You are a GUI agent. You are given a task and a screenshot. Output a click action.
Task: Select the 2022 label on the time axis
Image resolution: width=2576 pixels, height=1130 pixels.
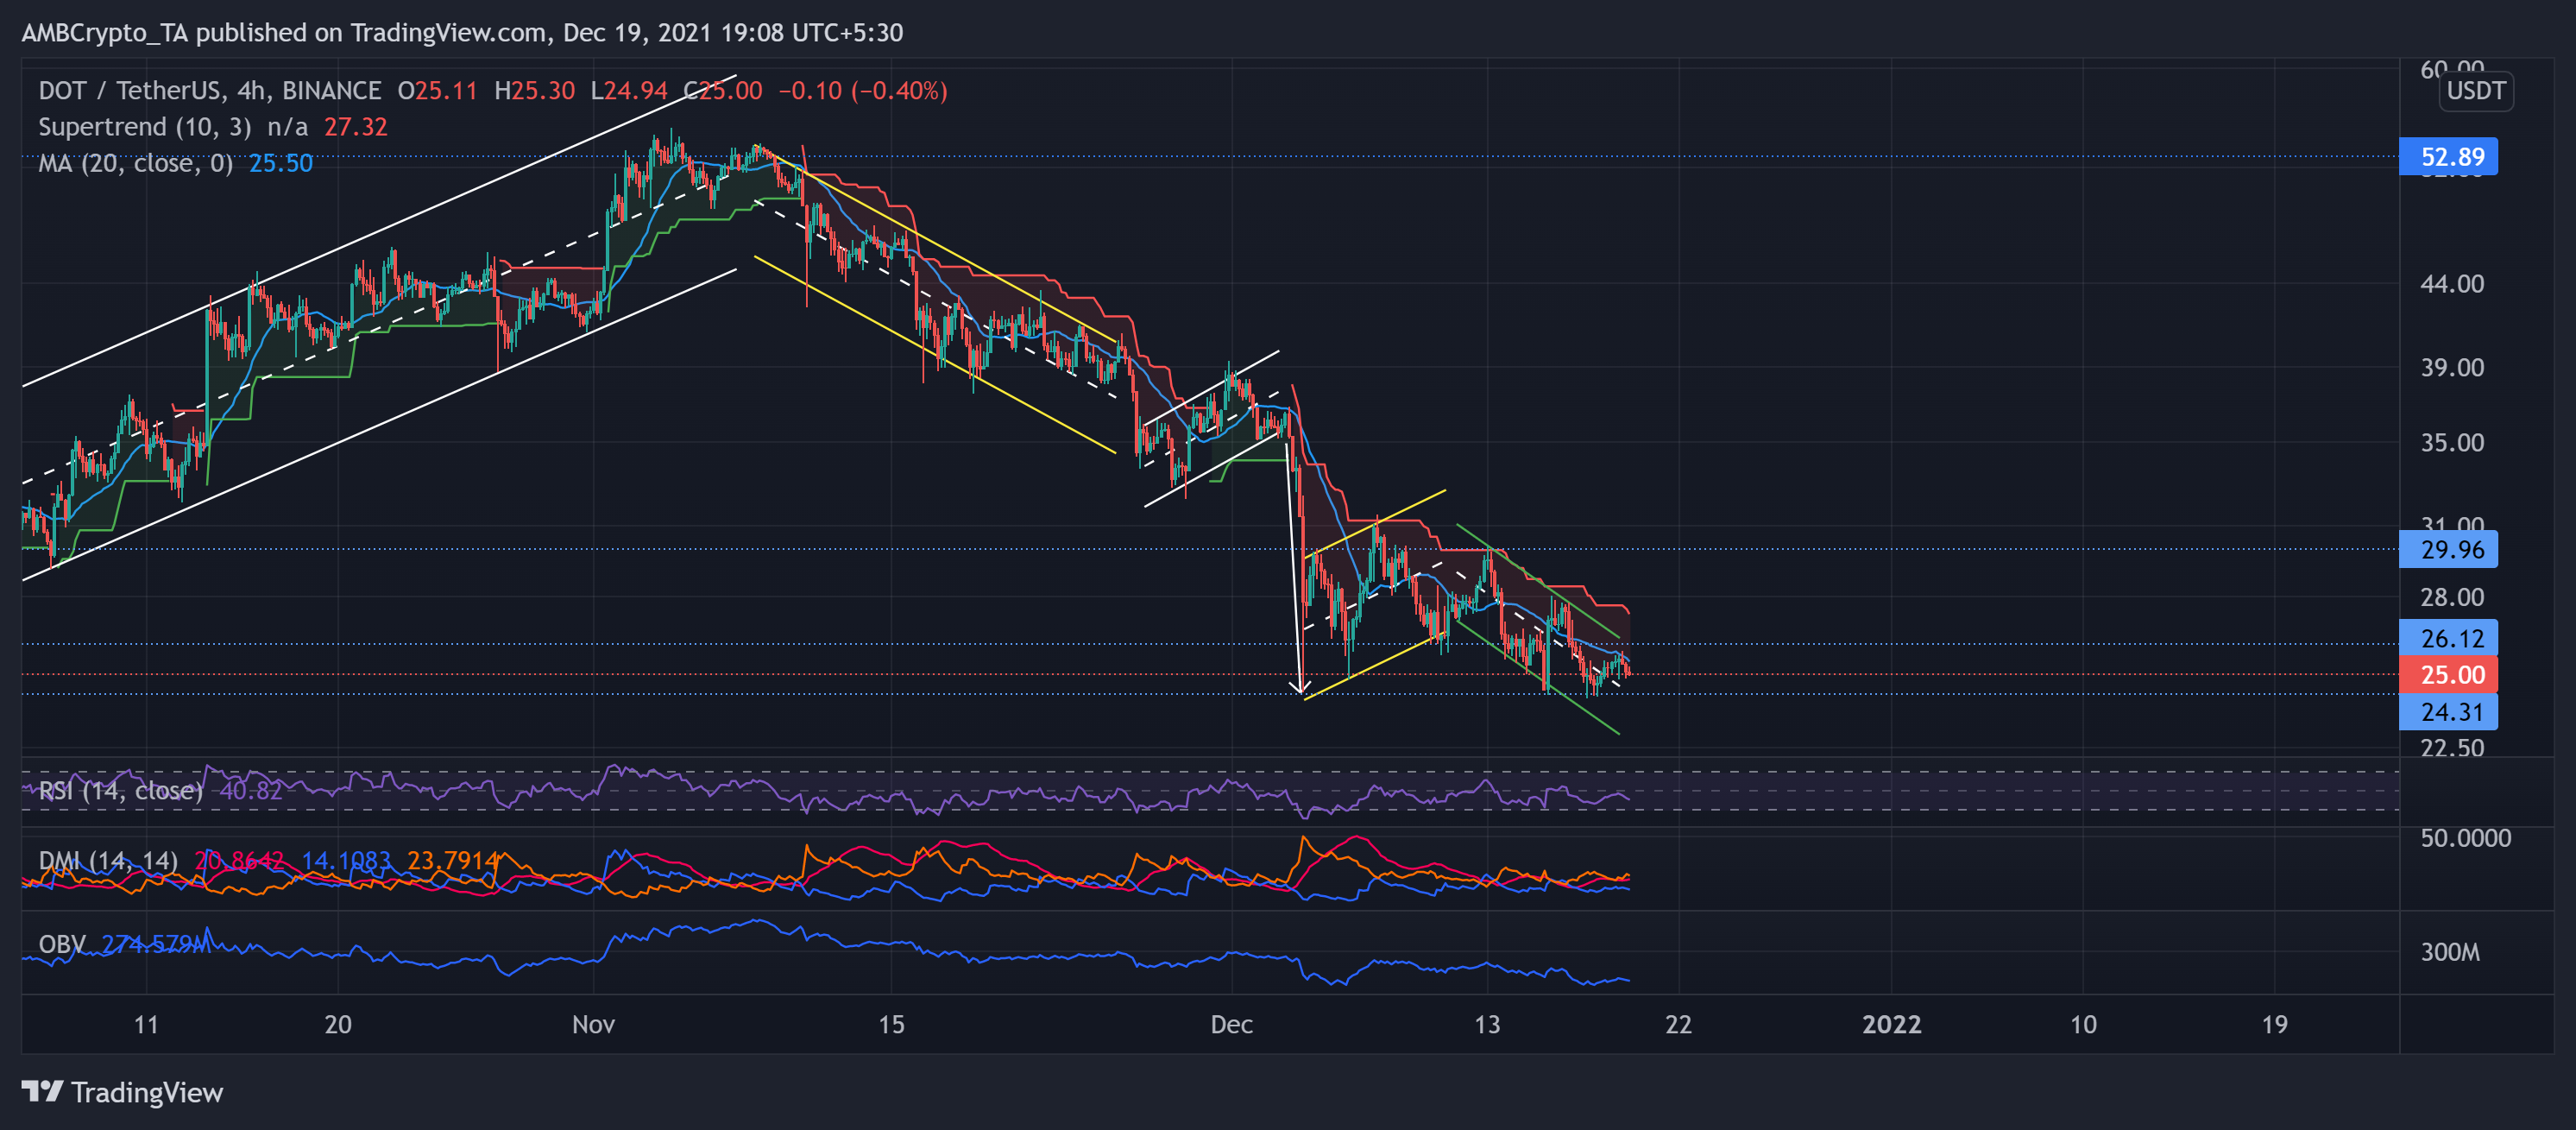[x=1893, y=1024]
